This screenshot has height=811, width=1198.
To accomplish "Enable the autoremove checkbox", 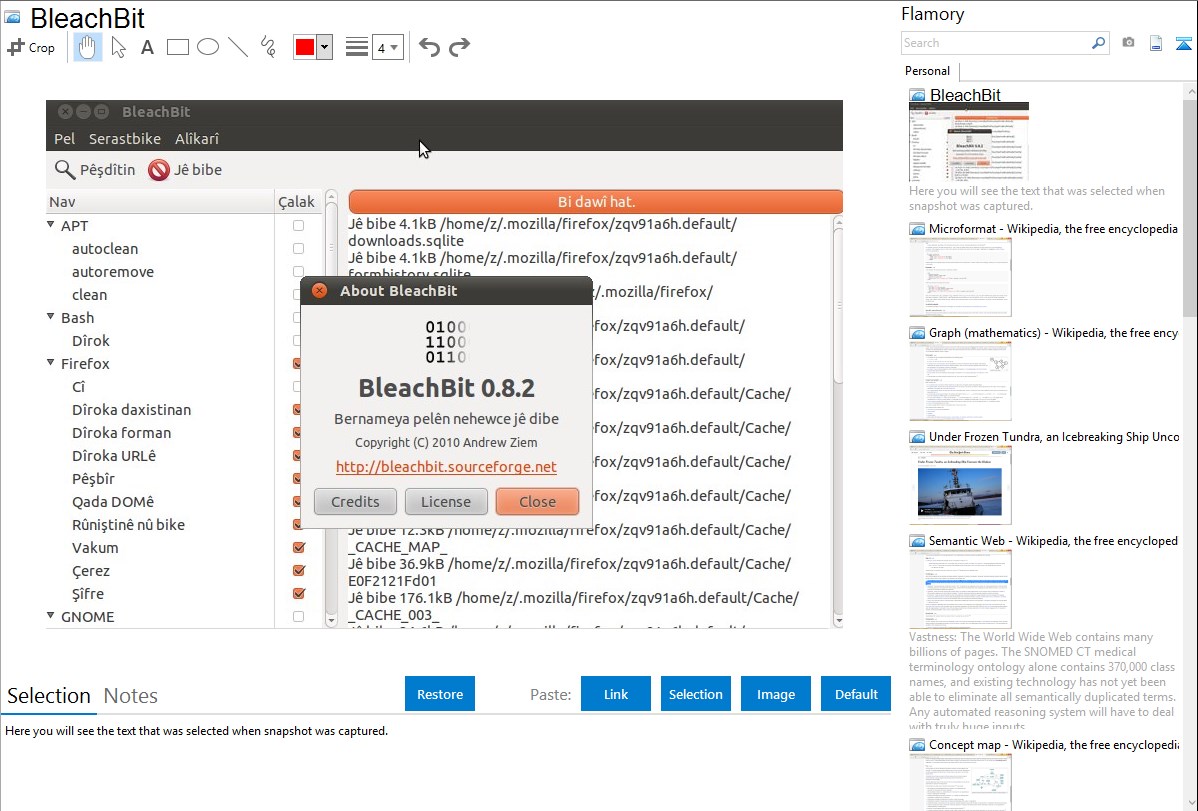I will (x=298, y=271).
